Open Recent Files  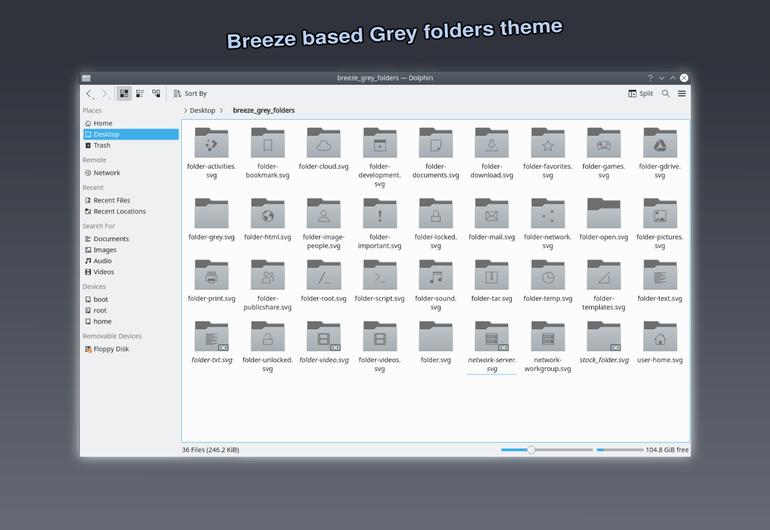(131, 200)
